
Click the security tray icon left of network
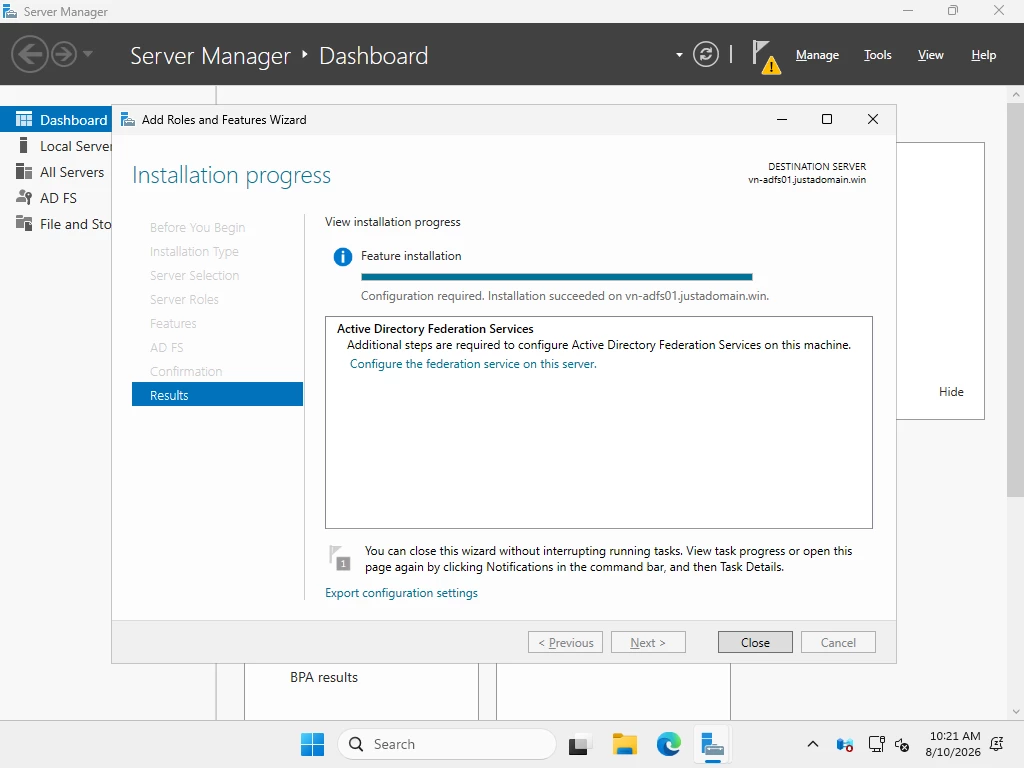click(845, 744)
